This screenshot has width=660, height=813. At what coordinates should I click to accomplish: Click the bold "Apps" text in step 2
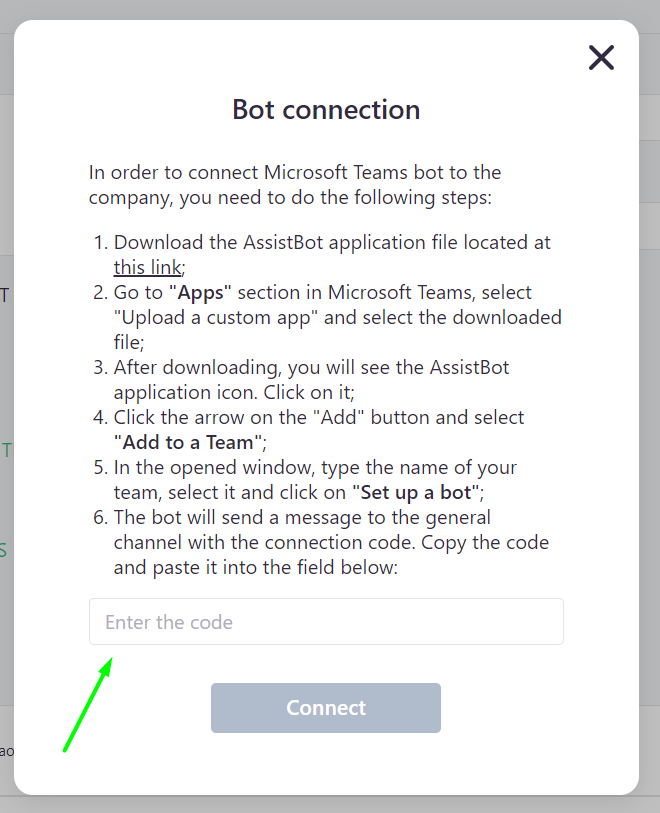[200, 292]
